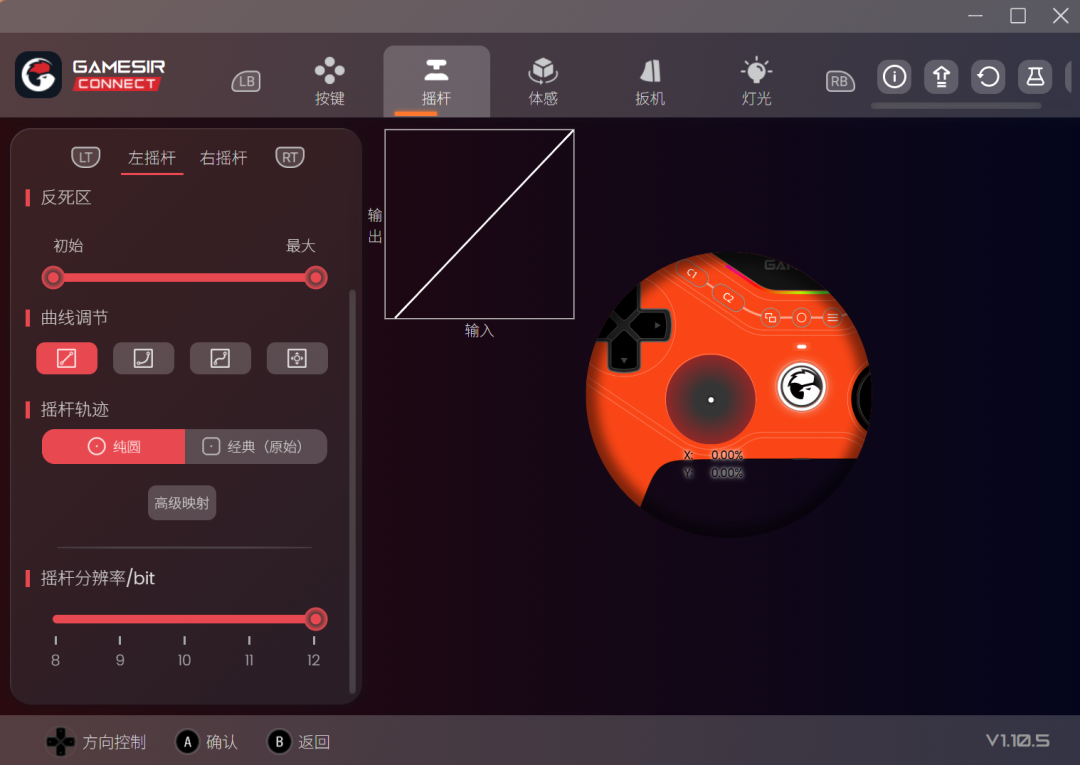Click the reset circular arrow icon
Viewport: 1080px width, 765px height.
(988, 76)
